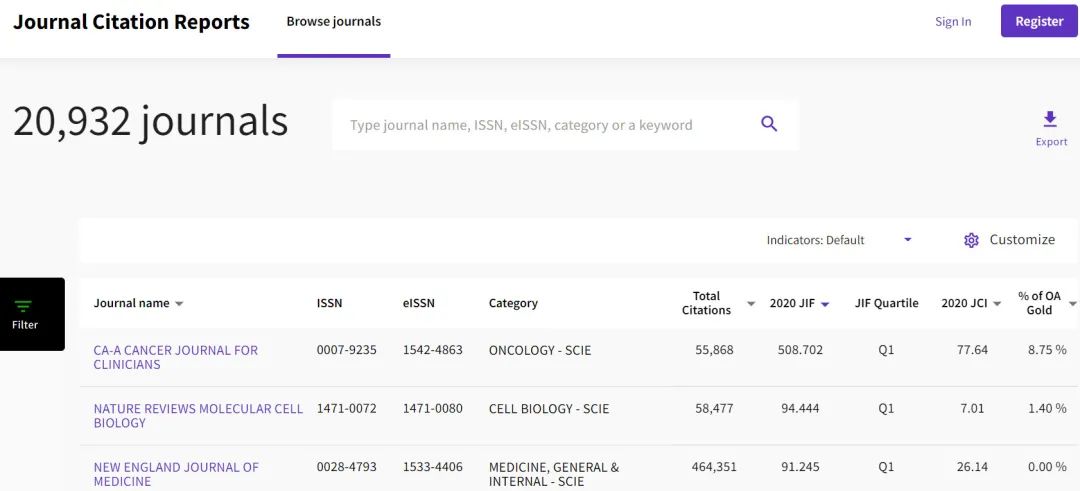Select OA Gold value 1.40 %
The height and width of the screenshot is (491, 1080).
(x=1047, y=408)
